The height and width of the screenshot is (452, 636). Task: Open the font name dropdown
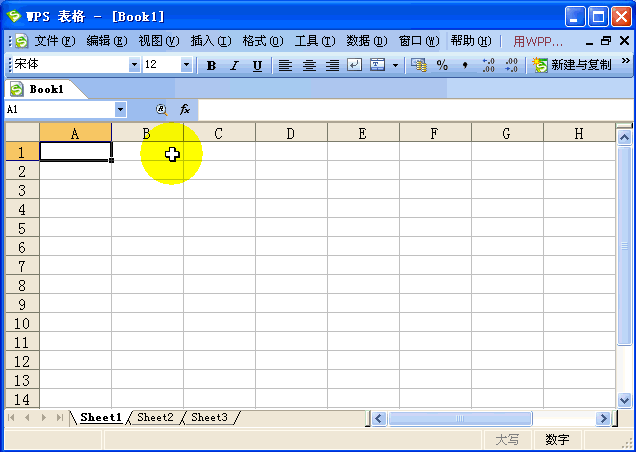click(x=135, y=65)
